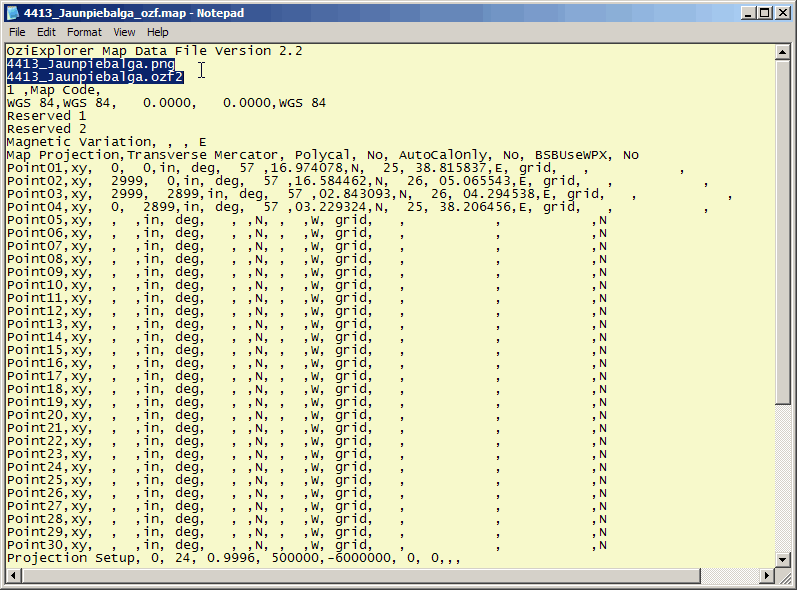Click 'AutoCalOnly' in Map Projection line
Image resolution: width=797 pixels, height=590 pixels.
442,155
